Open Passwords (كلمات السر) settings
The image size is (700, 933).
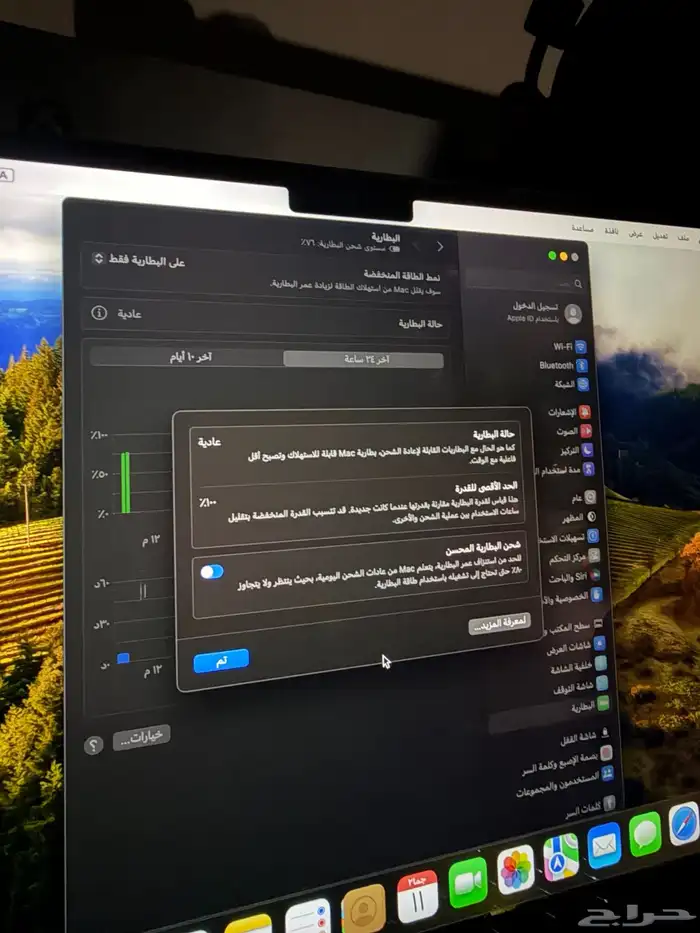(x=589, y=808)
